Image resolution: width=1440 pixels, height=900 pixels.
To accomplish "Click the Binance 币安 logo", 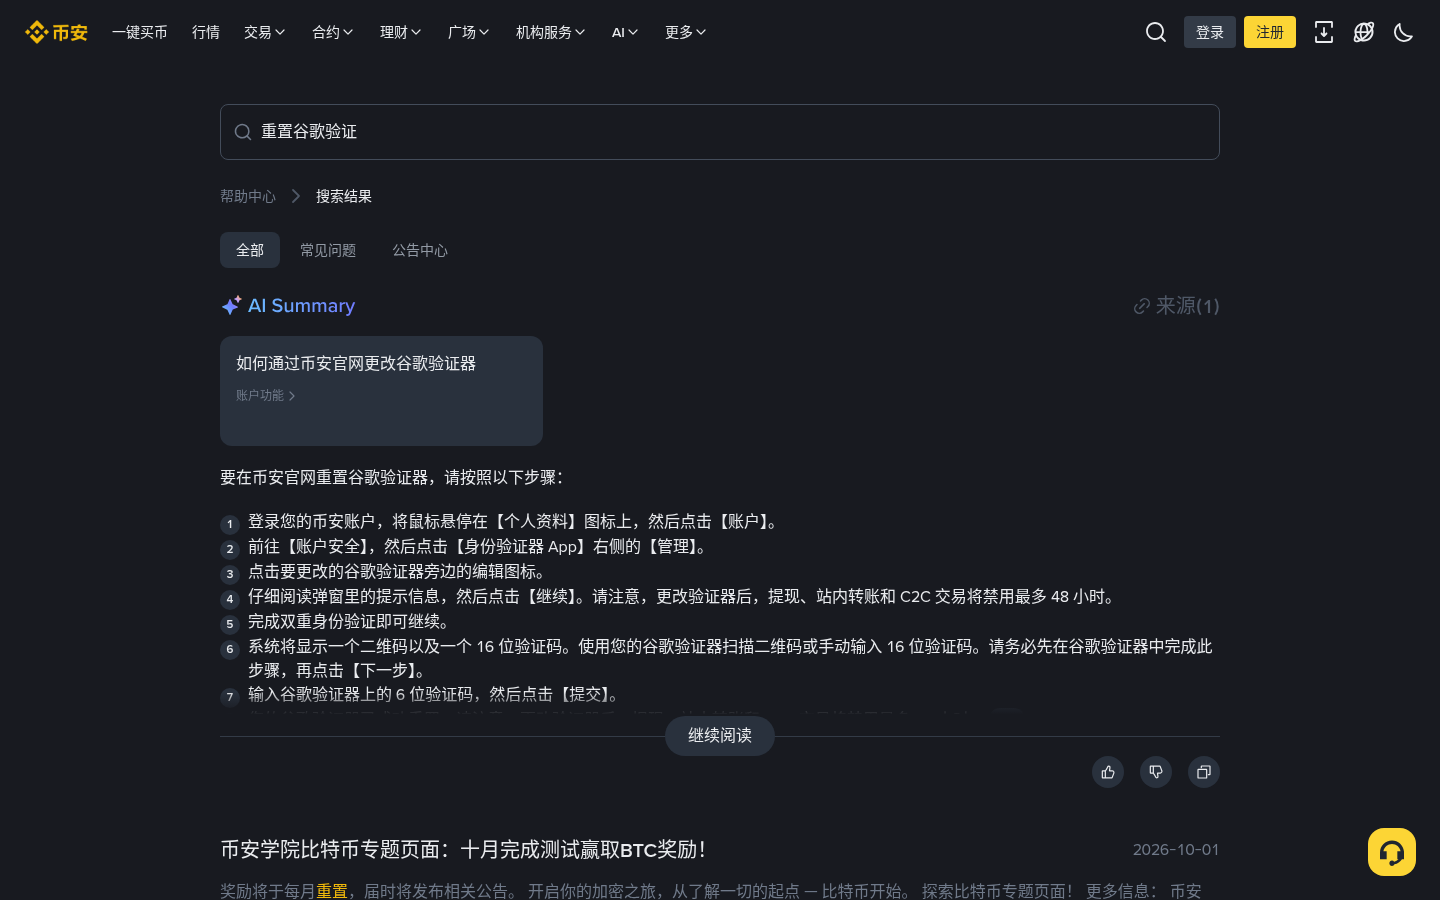I will (x=57, y=32).
